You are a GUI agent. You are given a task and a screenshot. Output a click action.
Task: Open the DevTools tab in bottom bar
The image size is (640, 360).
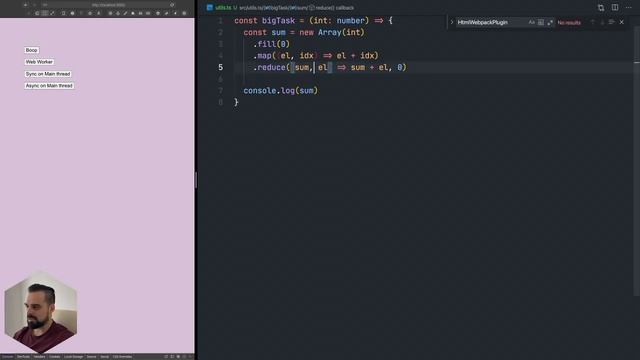pos(23,357)
